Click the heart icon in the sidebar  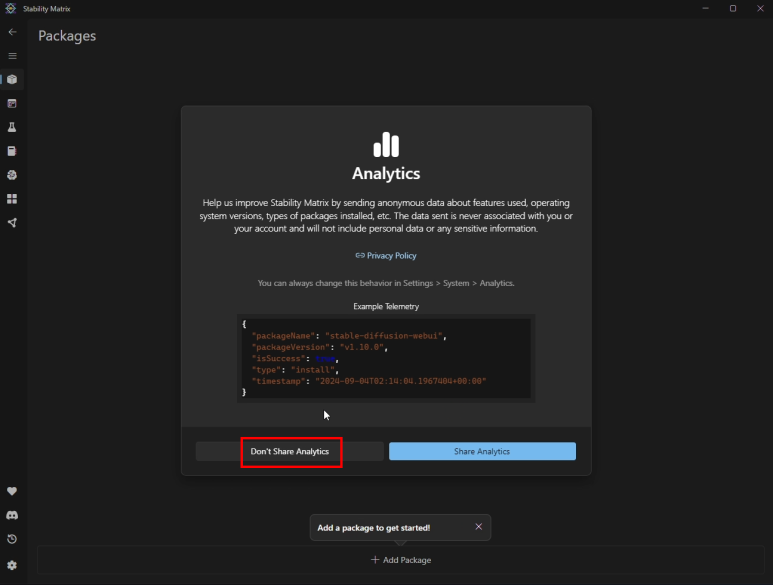tap(12, 491)
